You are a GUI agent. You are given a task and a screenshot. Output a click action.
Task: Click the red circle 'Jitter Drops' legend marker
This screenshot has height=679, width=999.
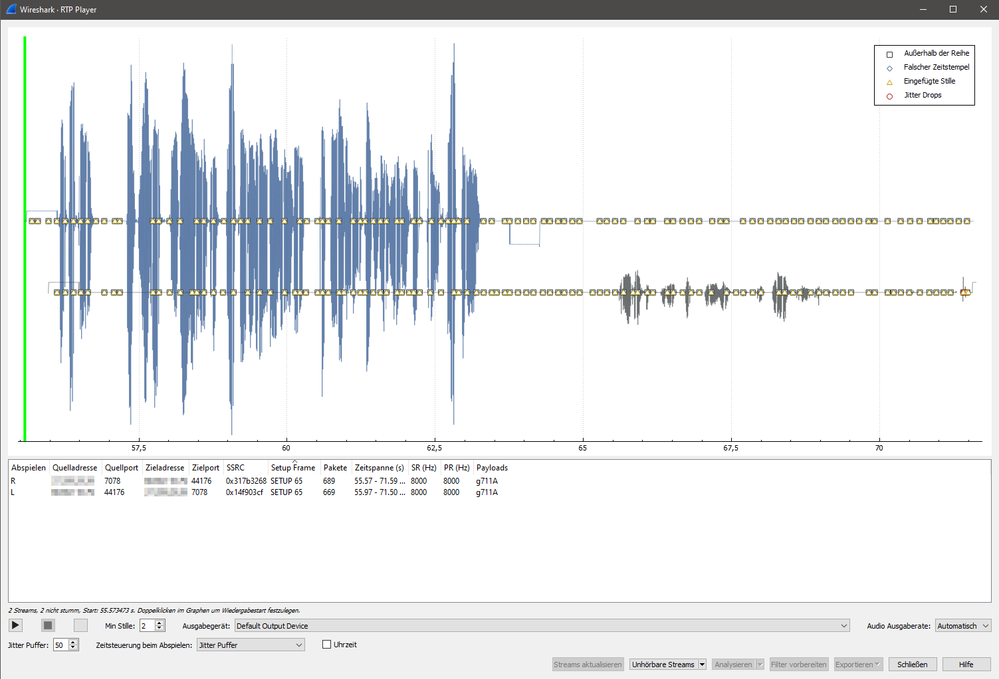coord(889,96)
